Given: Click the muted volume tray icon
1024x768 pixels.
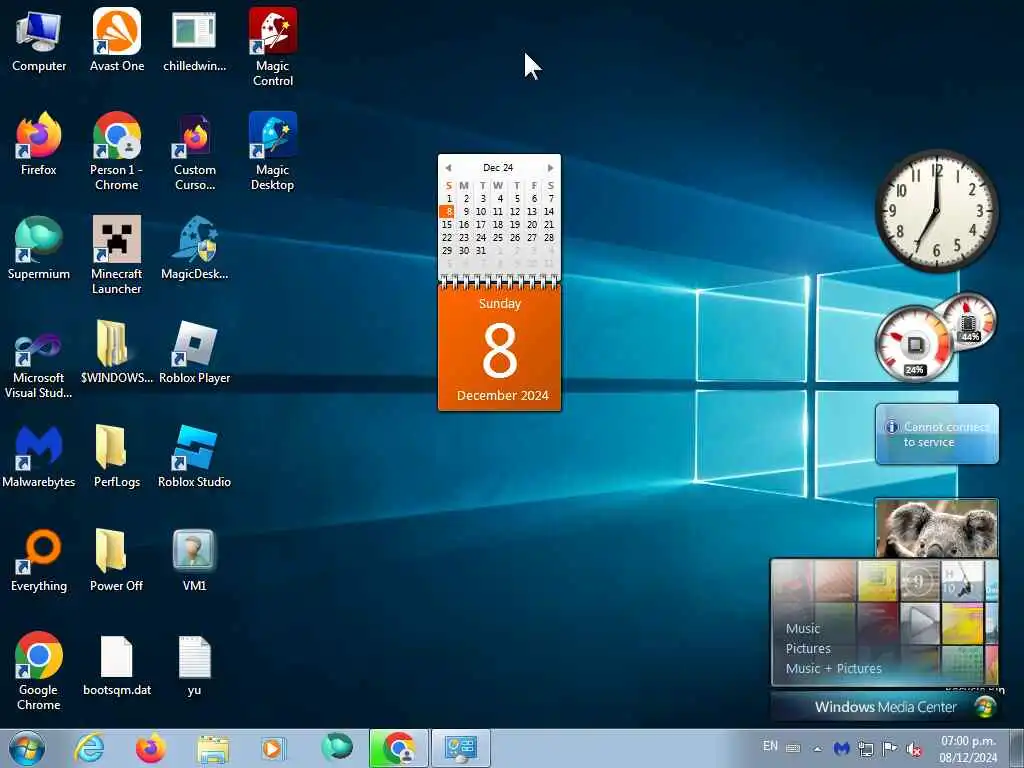Looking at the screenshot, I should 914,749.
